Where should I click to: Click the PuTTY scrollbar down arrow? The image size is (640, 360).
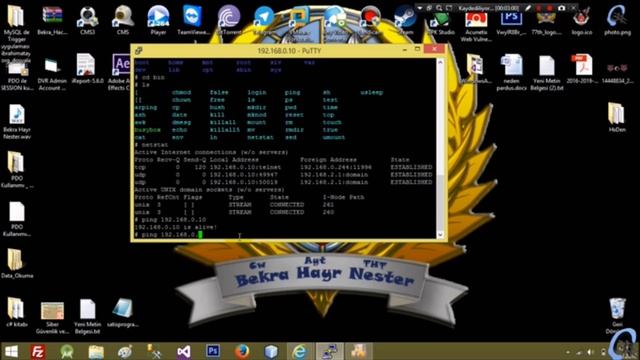[x=440, y=234]
